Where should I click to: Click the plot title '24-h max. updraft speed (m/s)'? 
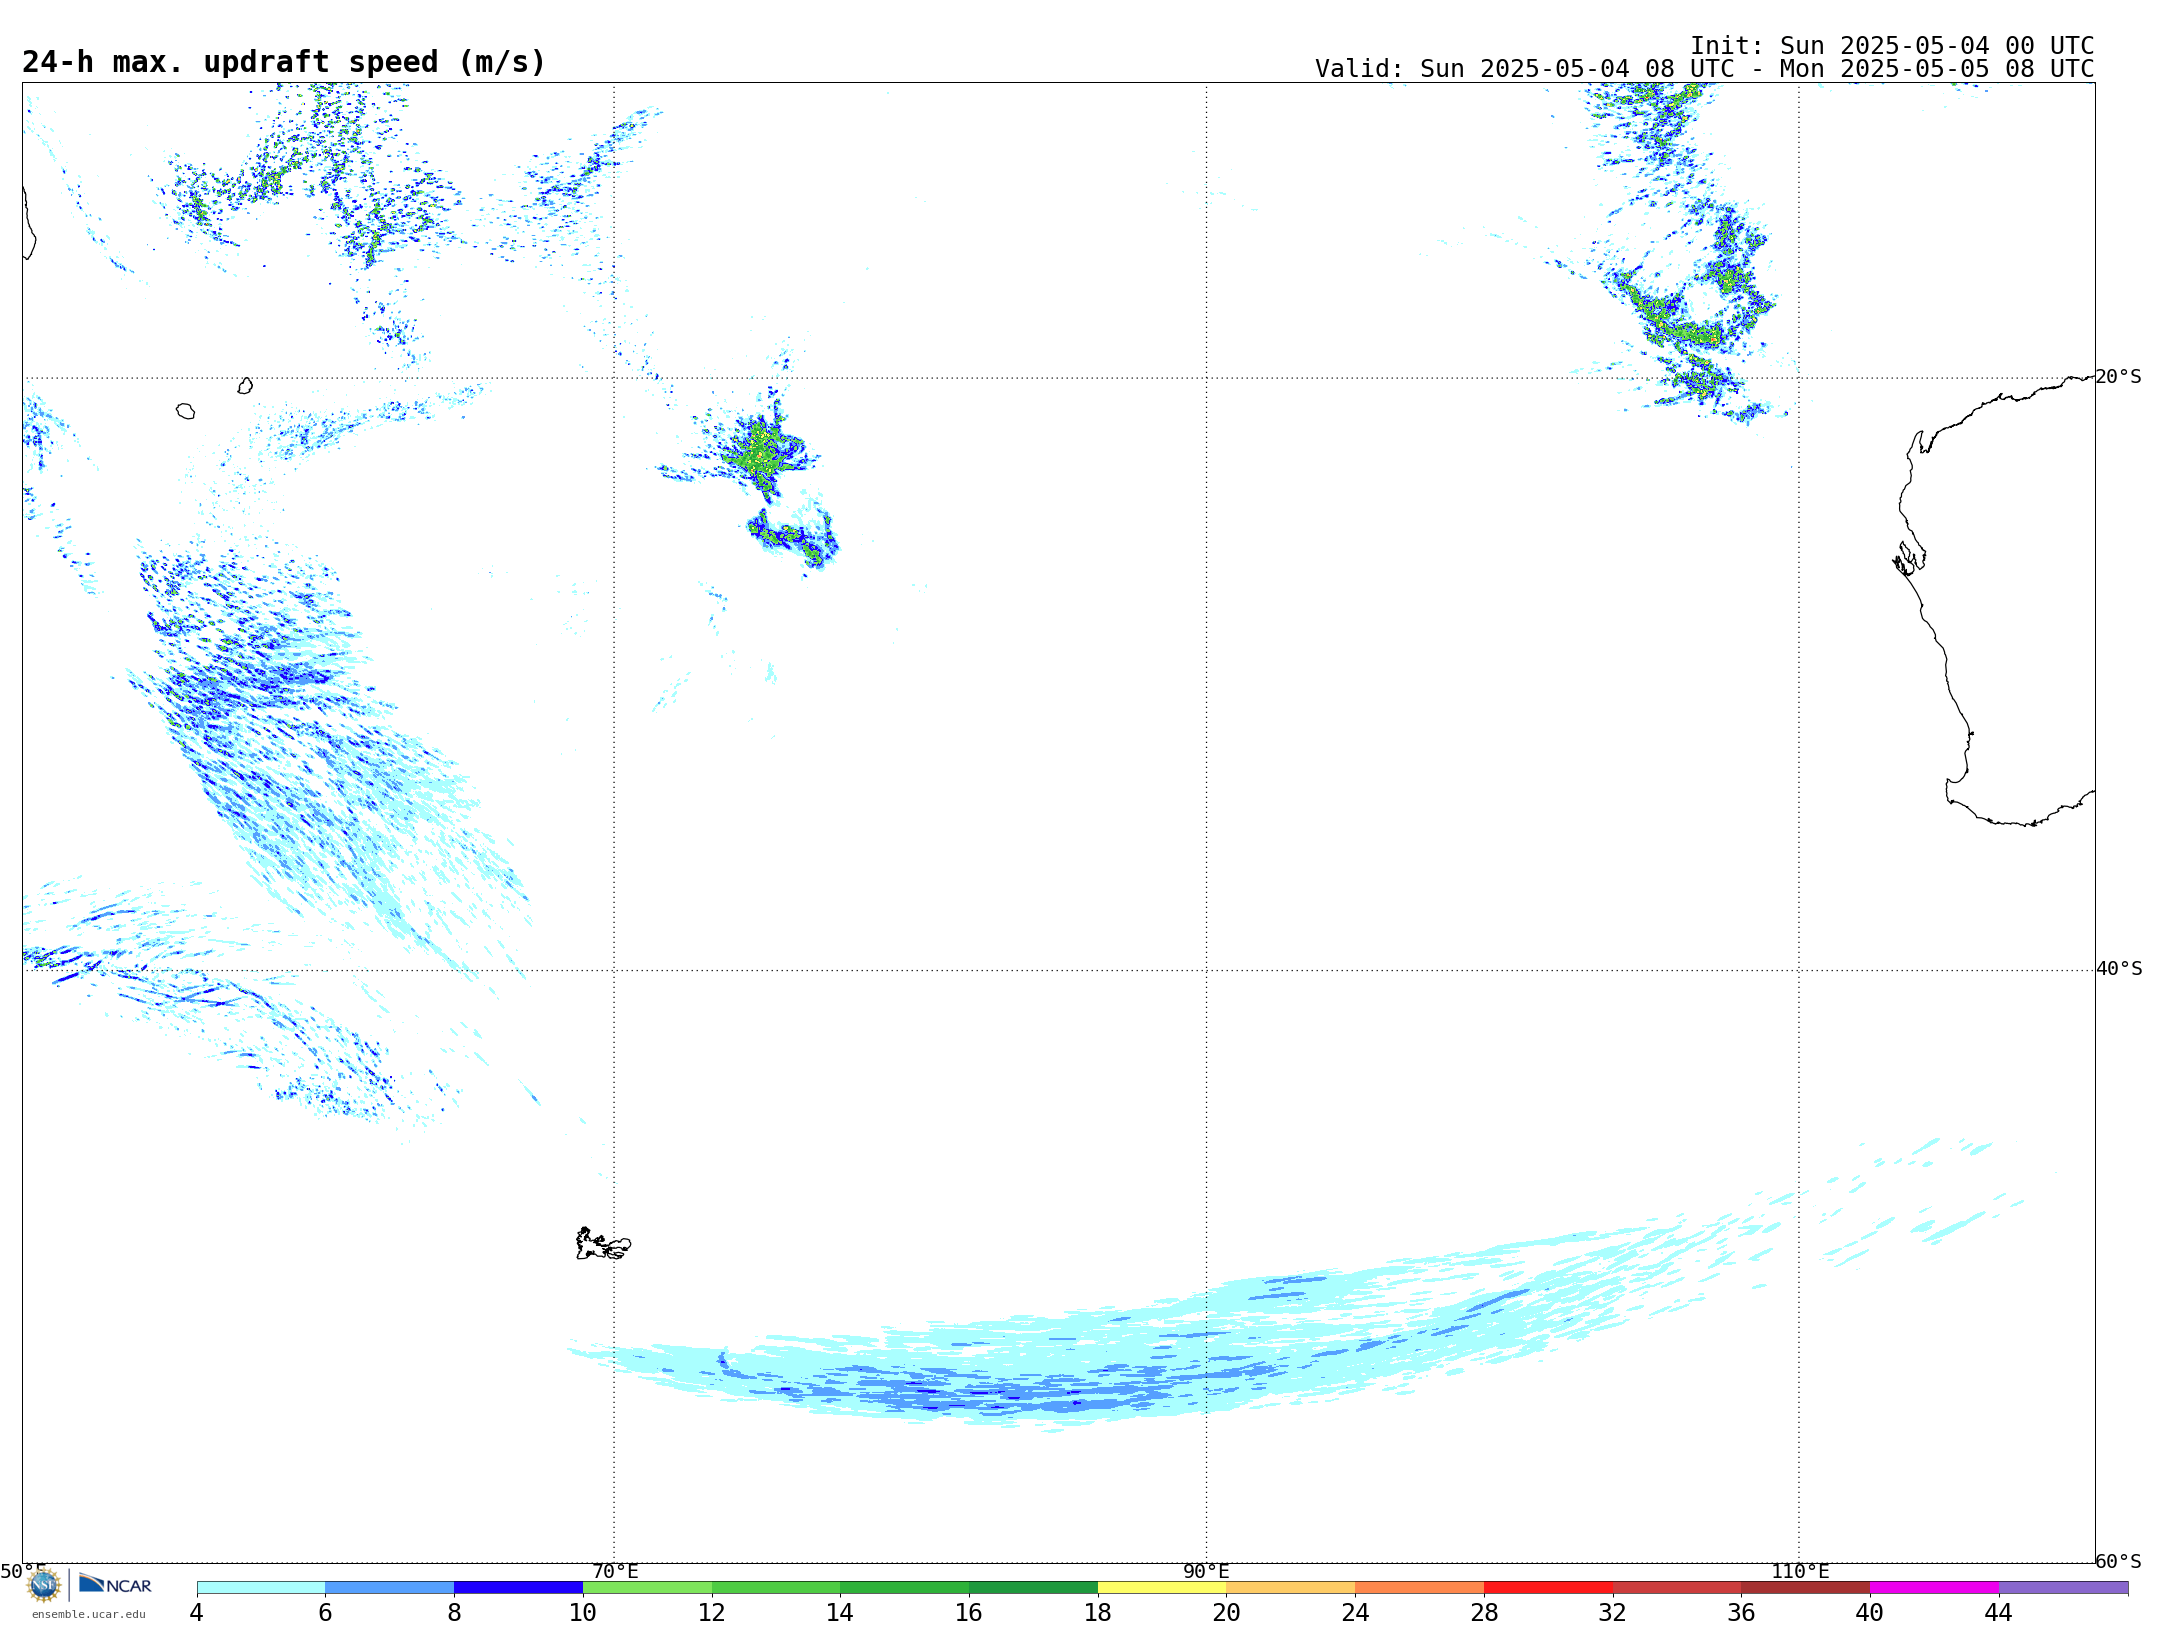tap(284, 62)
